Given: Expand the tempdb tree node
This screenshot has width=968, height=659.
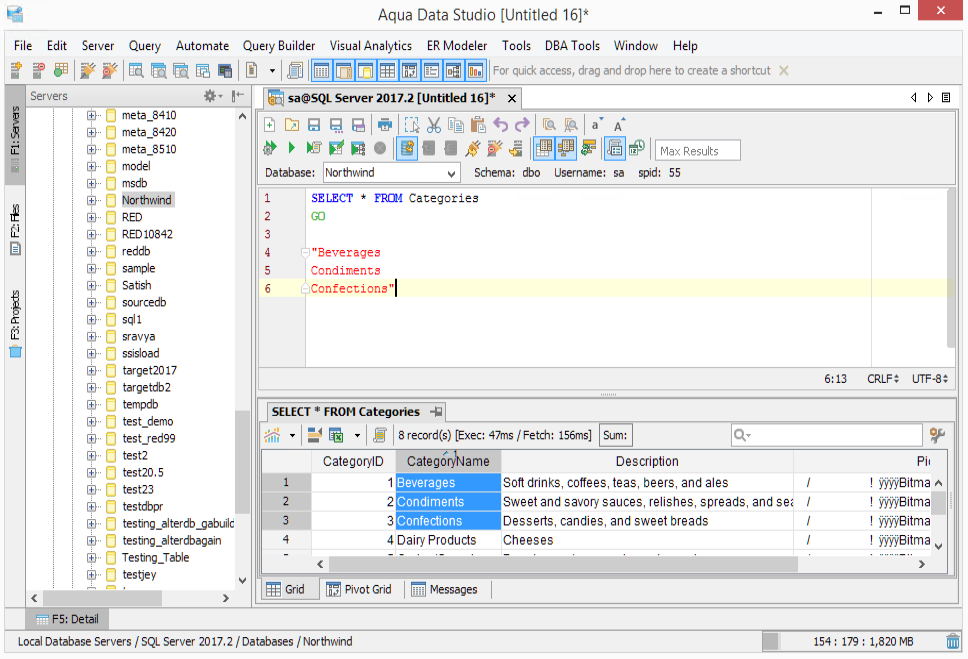Looking at the screenshot, I should tap(92, 404).
